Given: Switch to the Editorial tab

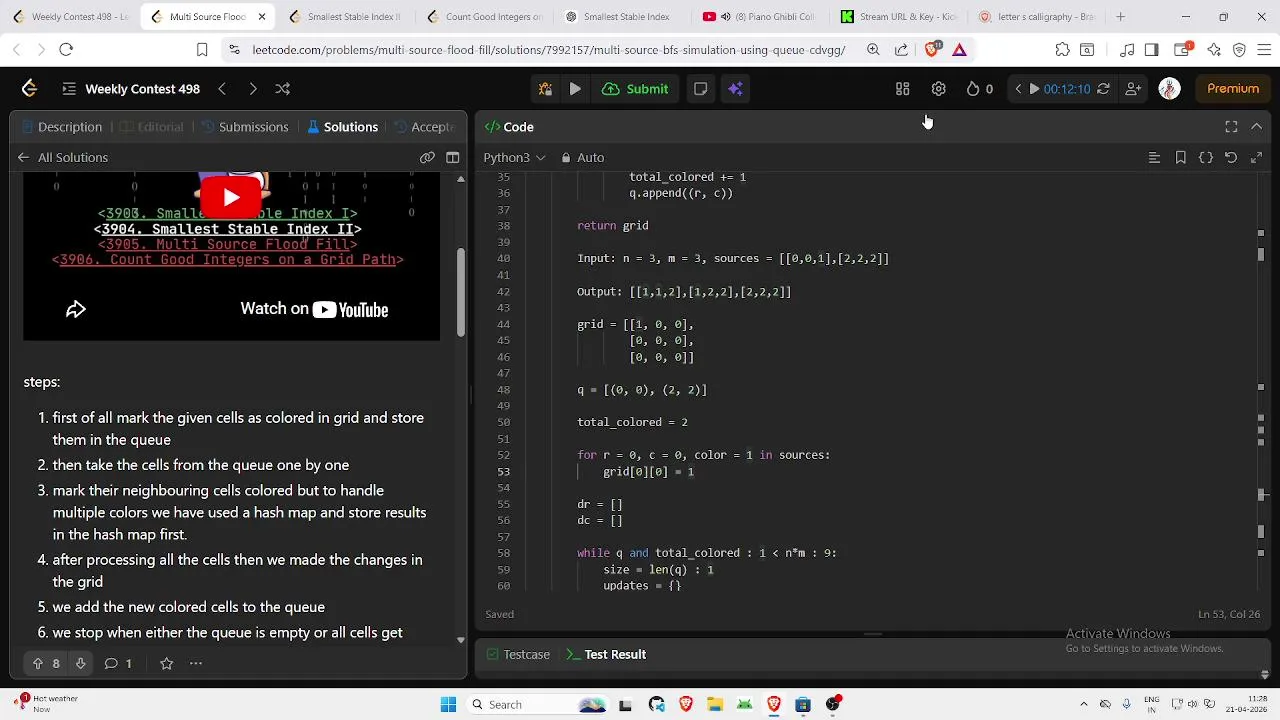Looking at the screenshot, I should pos(151,127).
